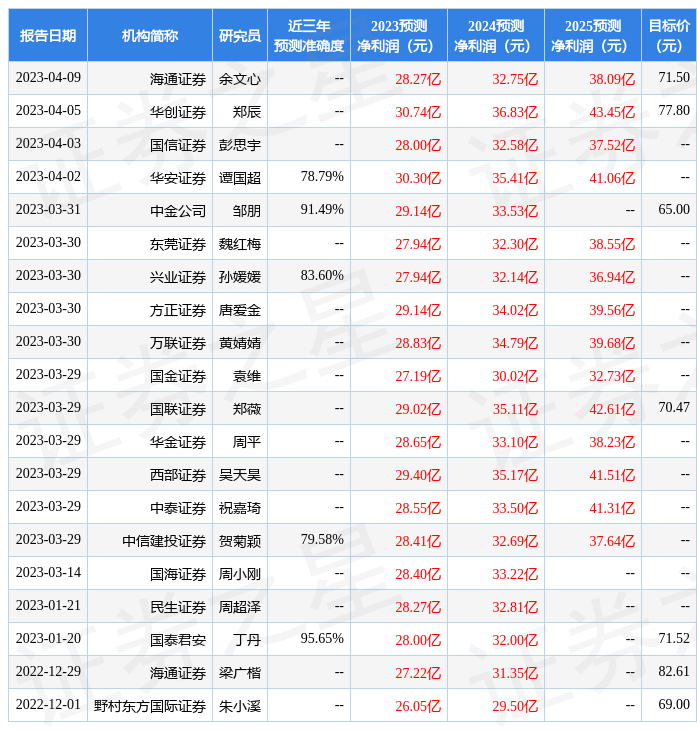
Task: Click the 2023预测净利润 column header
Action: [399, 36]
